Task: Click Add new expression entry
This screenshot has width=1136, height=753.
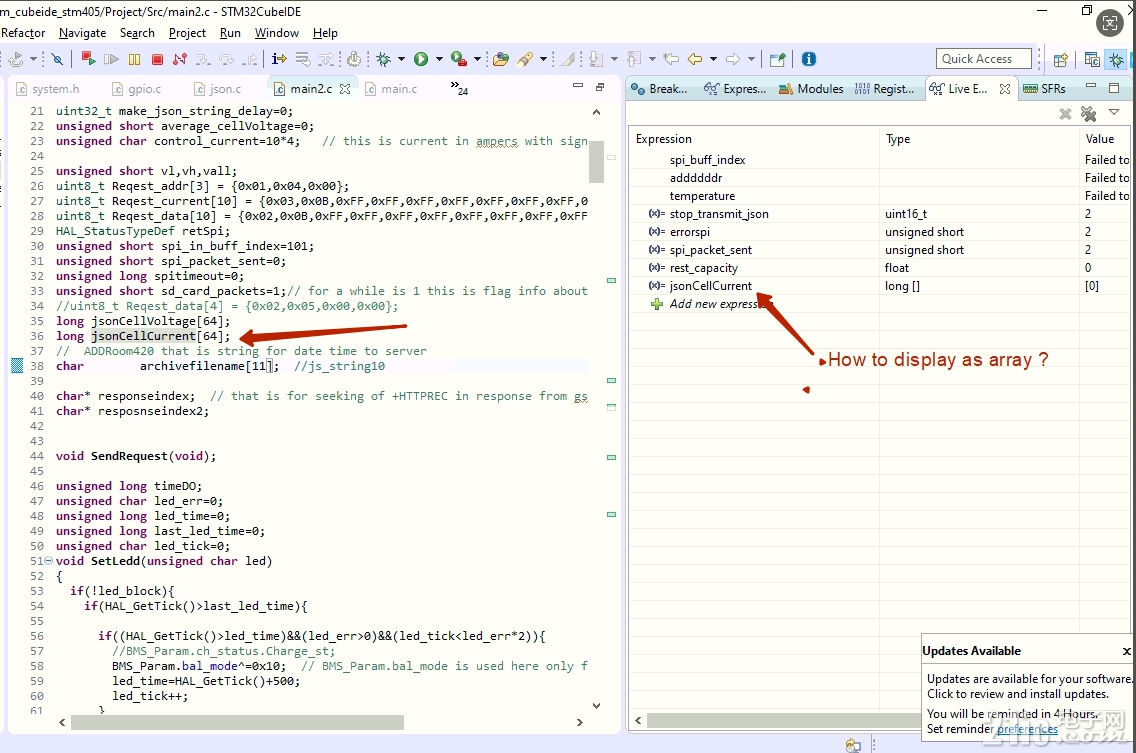Action: pos(713,304)
